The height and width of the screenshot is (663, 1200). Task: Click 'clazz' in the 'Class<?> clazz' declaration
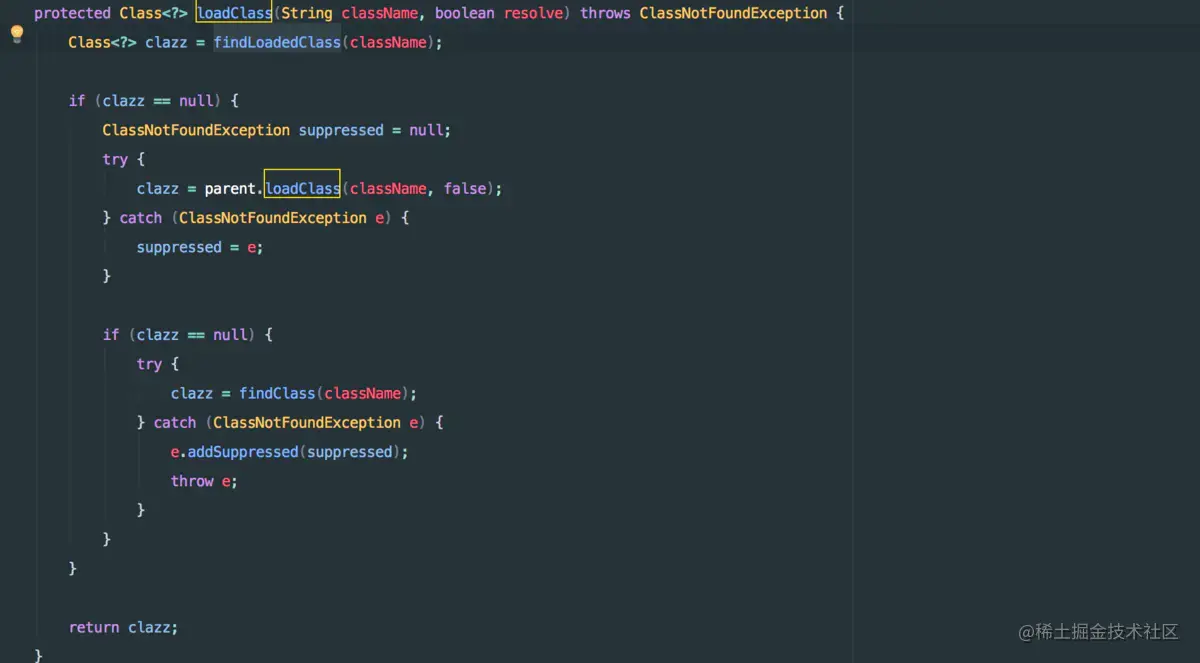166,43
